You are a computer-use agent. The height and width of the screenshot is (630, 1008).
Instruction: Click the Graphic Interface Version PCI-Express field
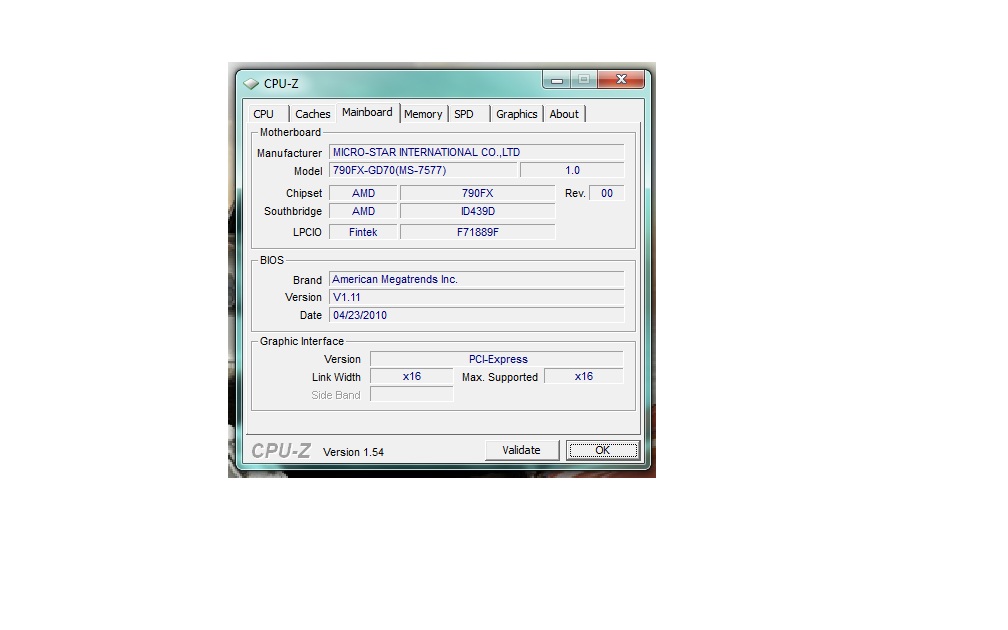click(497, 359)
